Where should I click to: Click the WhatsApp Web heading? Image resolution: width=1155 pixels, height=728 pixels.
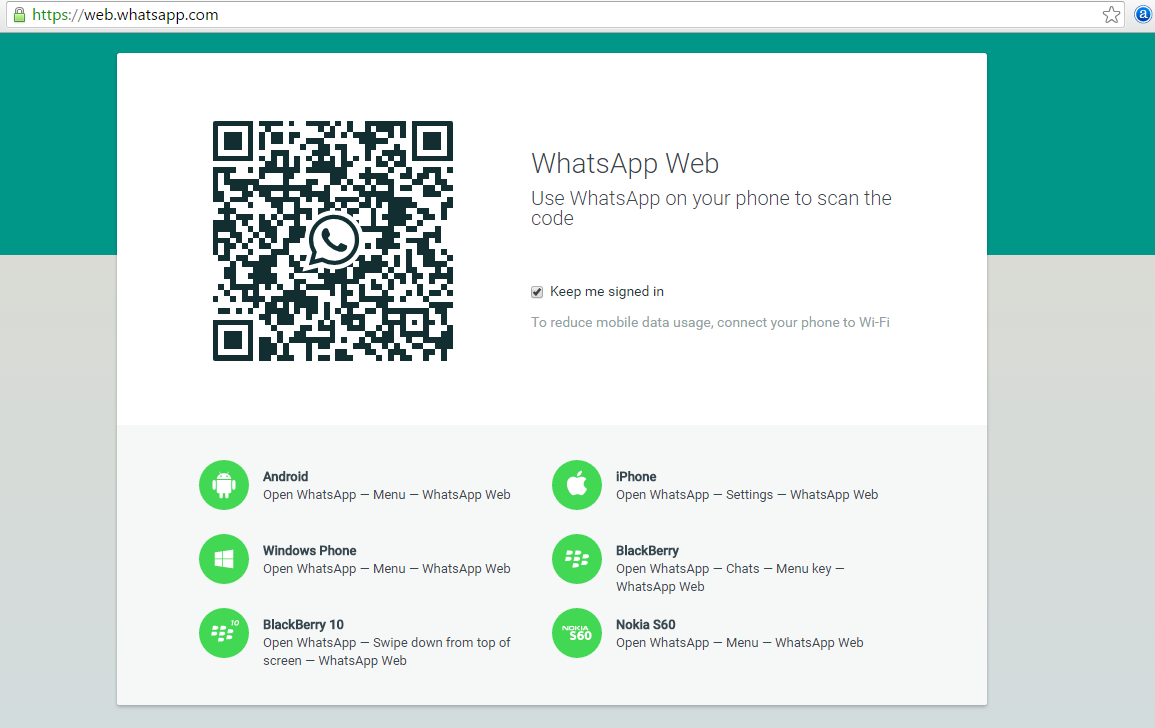point(625,163)
